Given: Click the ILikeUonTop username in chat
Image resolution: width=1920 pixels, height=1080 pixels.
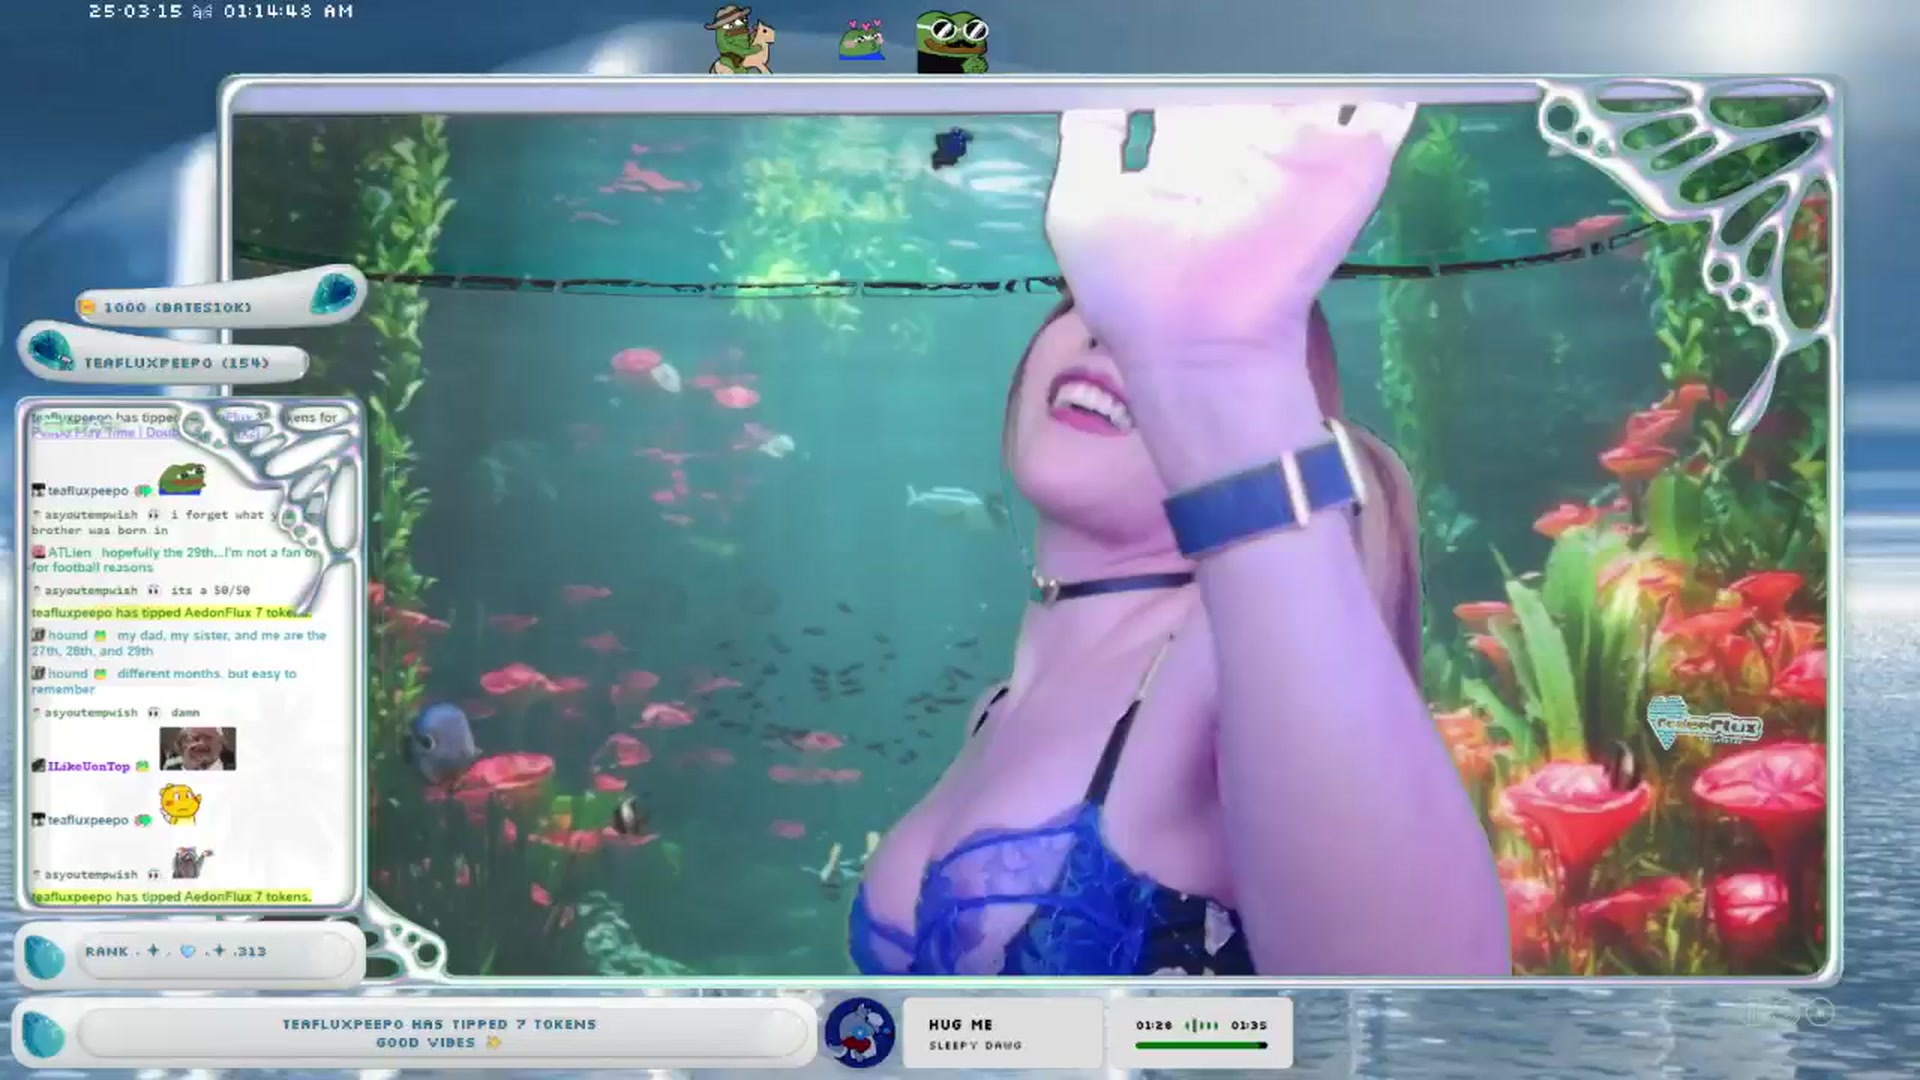Looking at the screenshot, I should (x=89, y=766).
